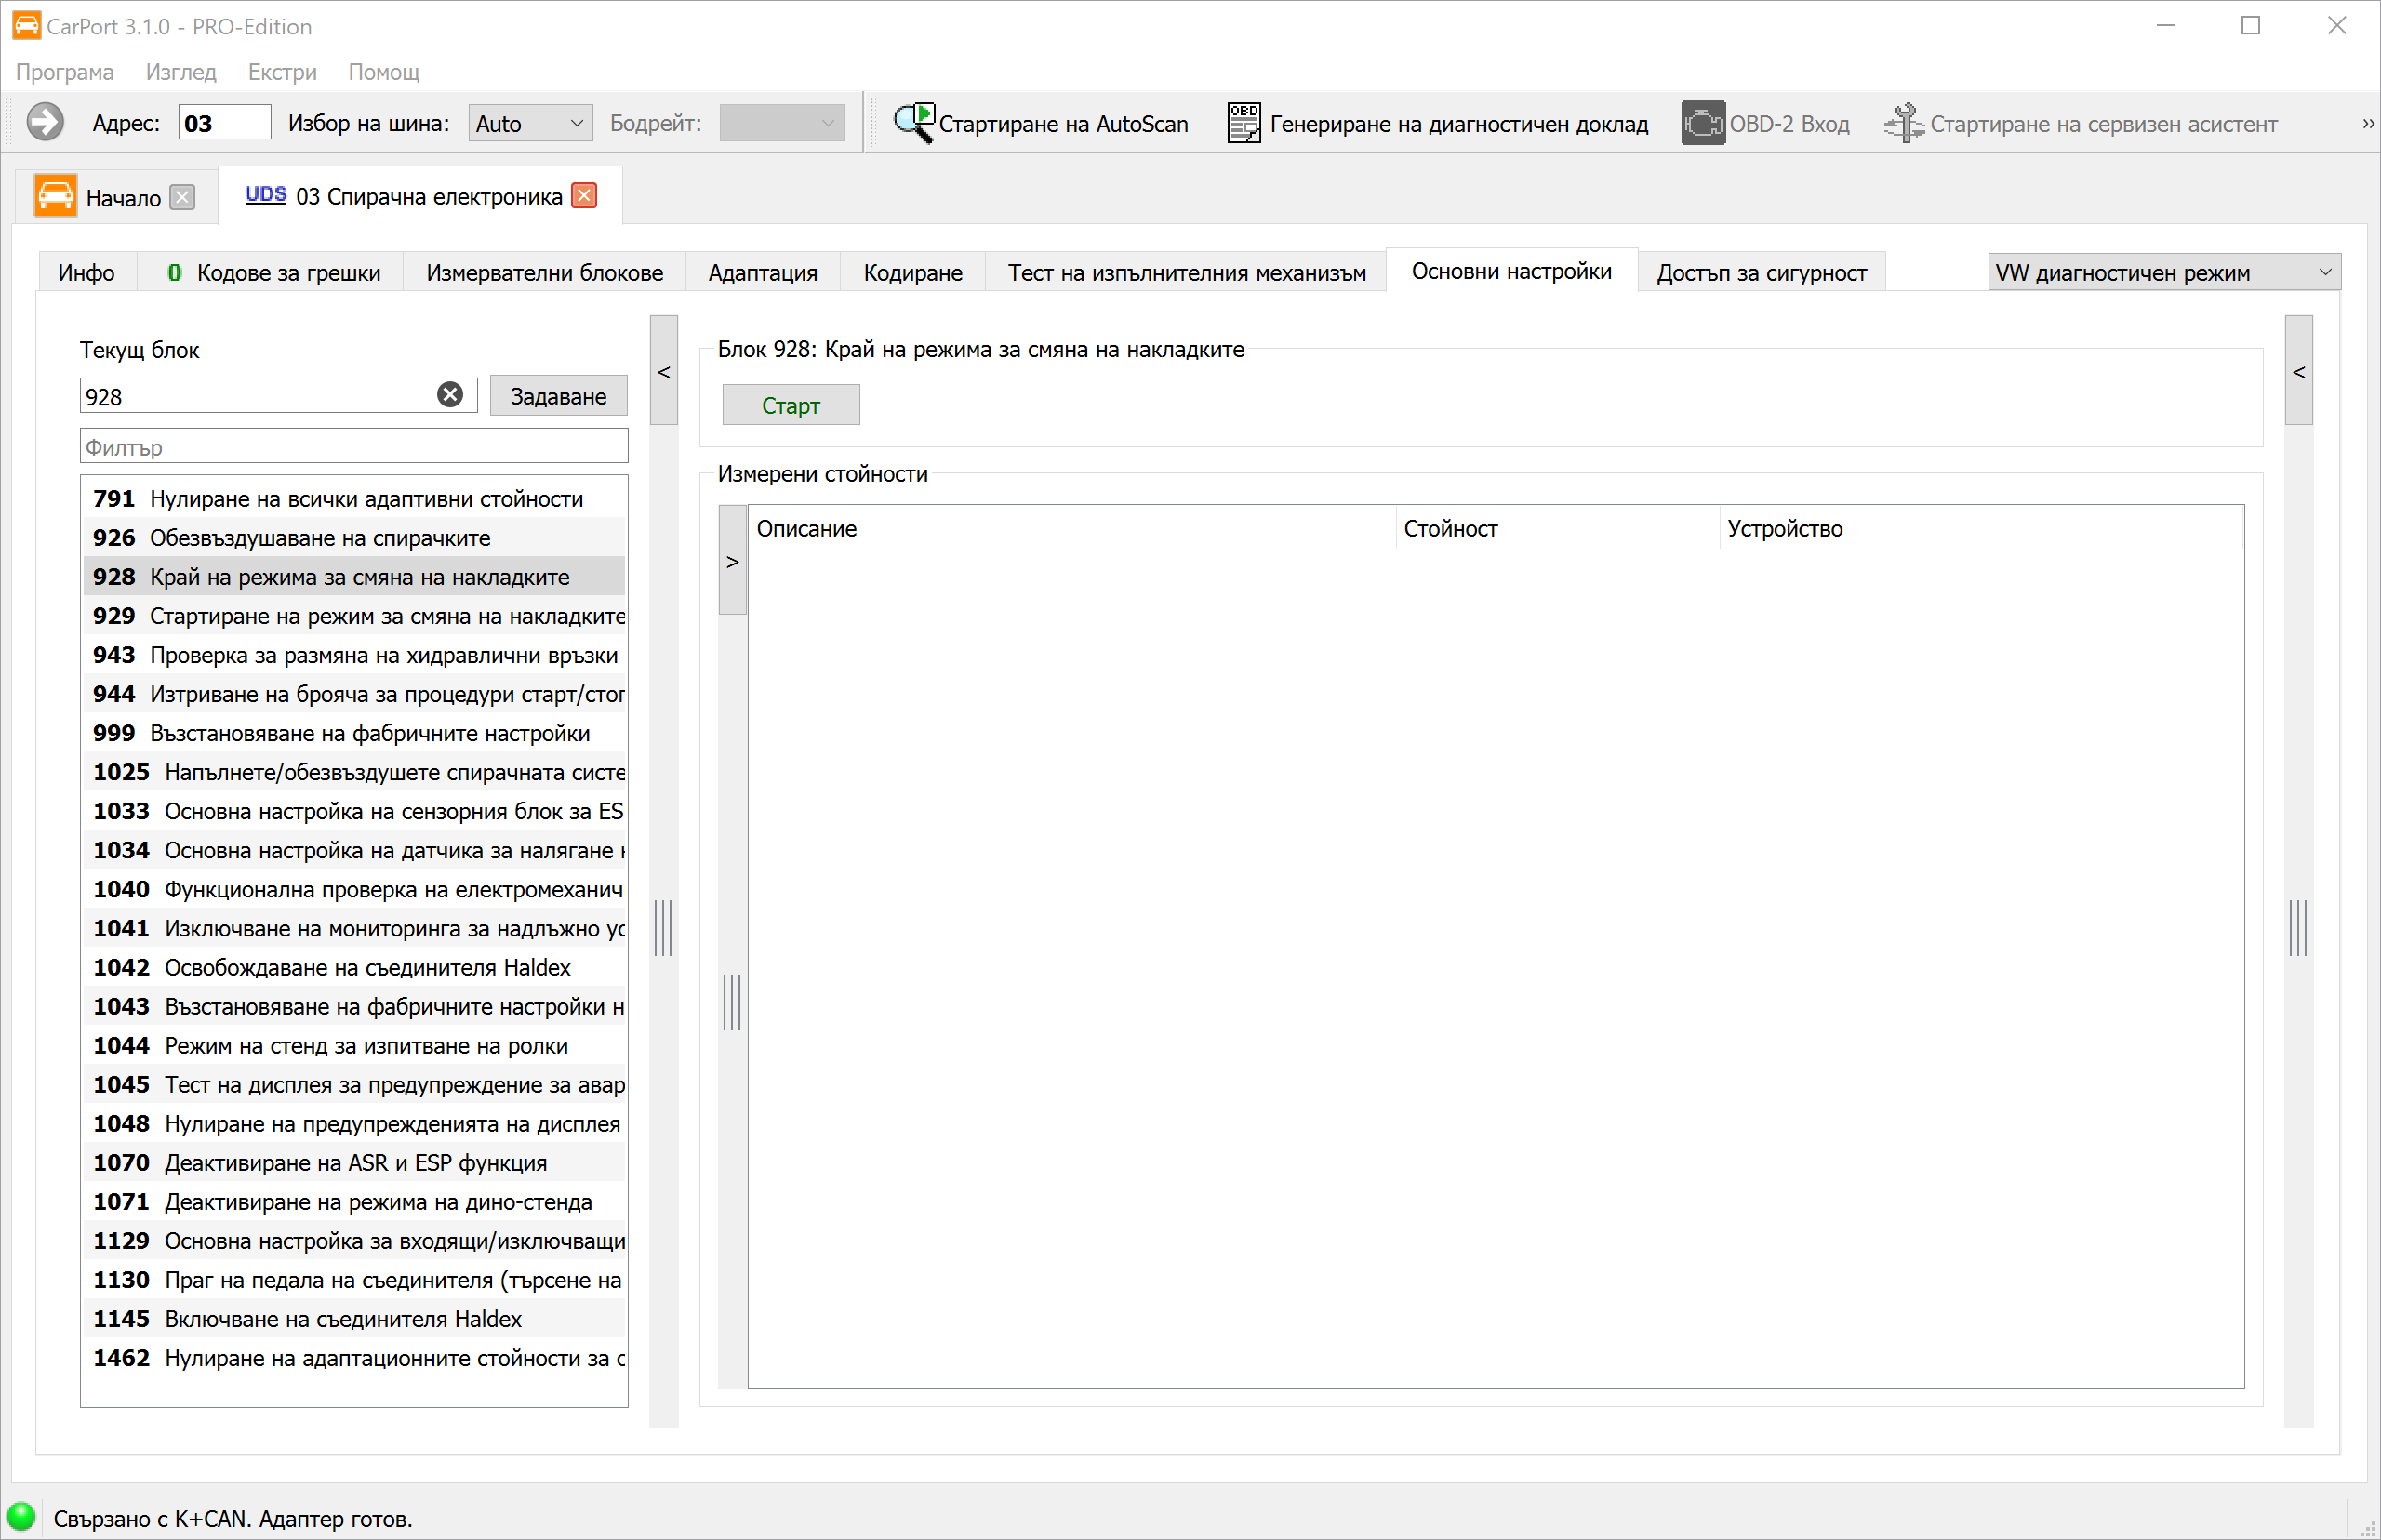This screenshot has height=1540, width=2381.
Task: Launch AutoScan via its magnifier icon
Action: tap(913, 123)
